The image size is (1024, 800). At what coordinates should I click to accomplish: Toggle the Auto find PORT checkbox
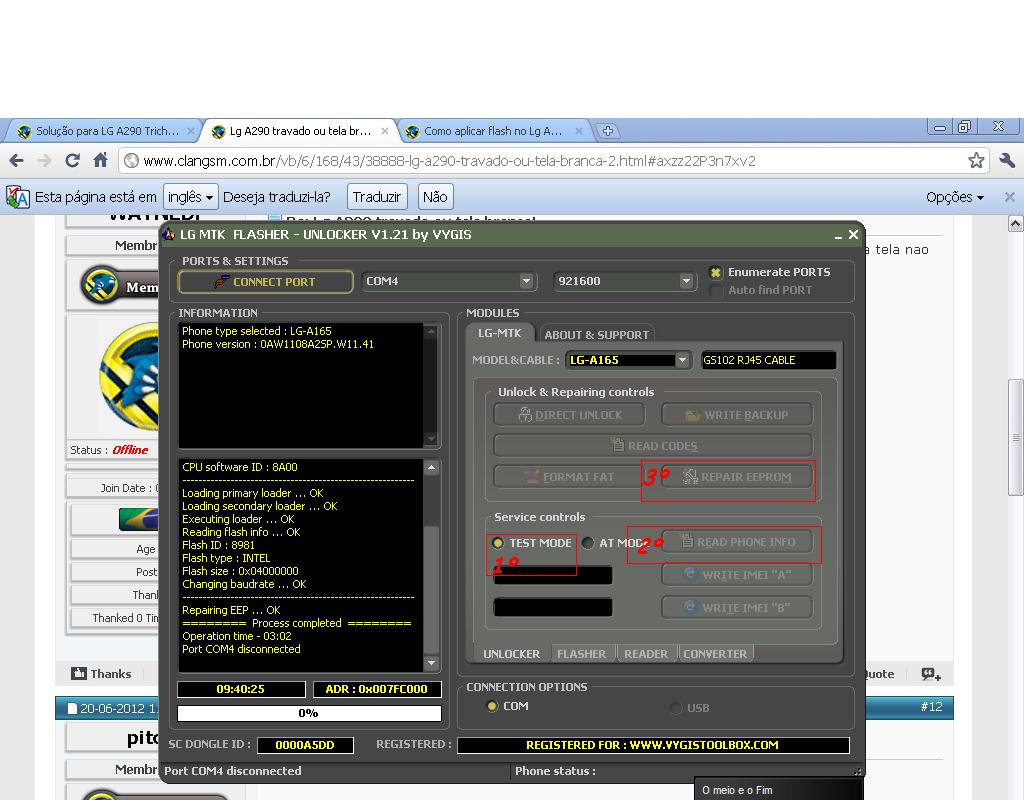(x=716, y=290)
